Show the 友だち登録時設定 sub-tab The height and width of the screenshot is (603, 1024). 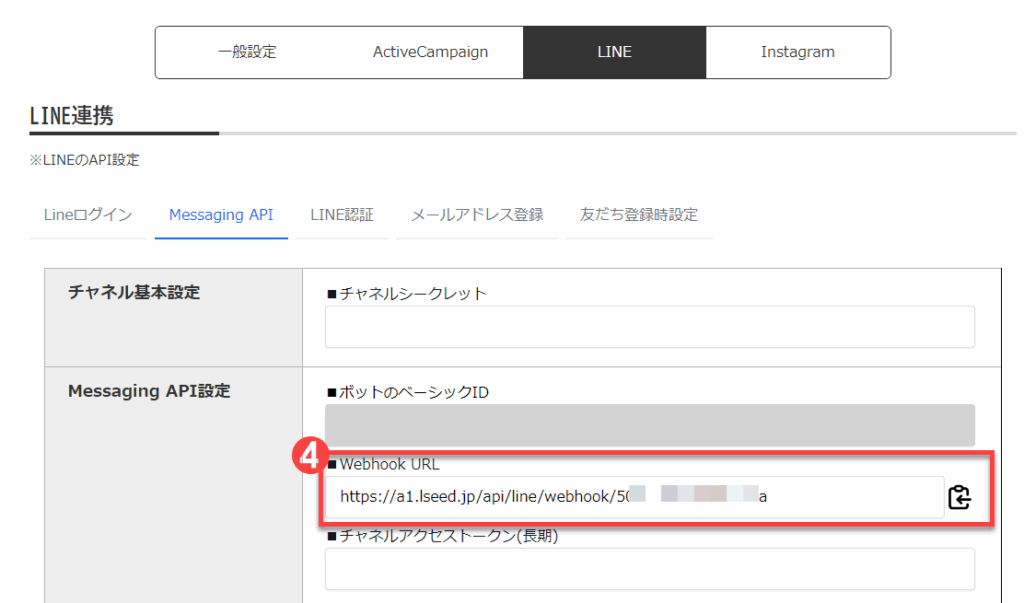639,215
